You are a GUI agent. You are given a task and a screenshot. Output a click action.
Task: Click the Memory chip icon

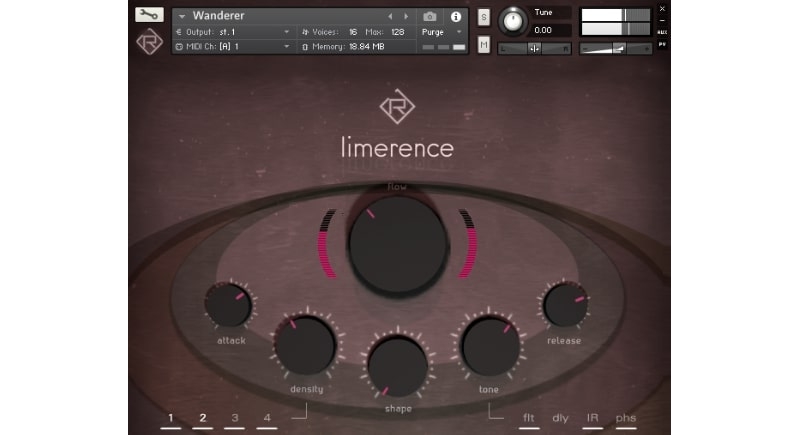(x=305, y=47)
